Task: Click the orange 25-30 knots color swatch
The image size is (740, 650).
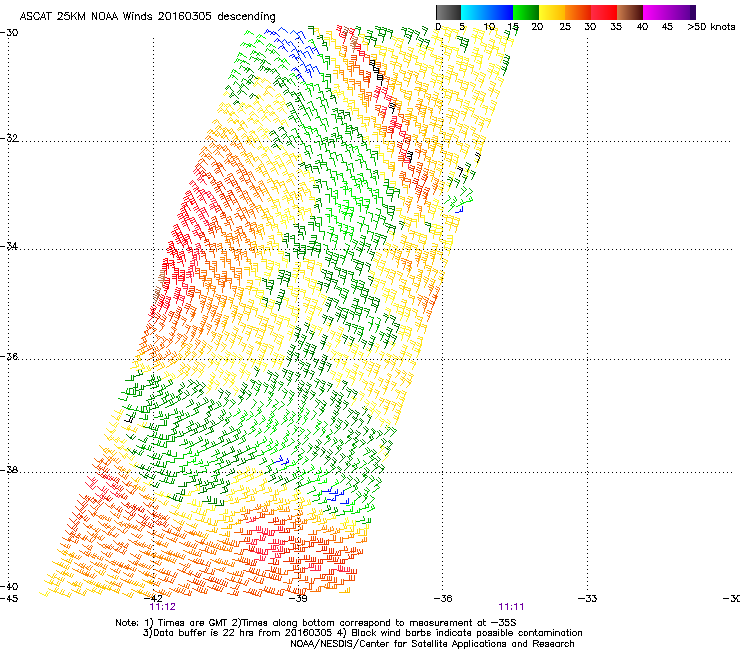Action: tap(578, 12)
